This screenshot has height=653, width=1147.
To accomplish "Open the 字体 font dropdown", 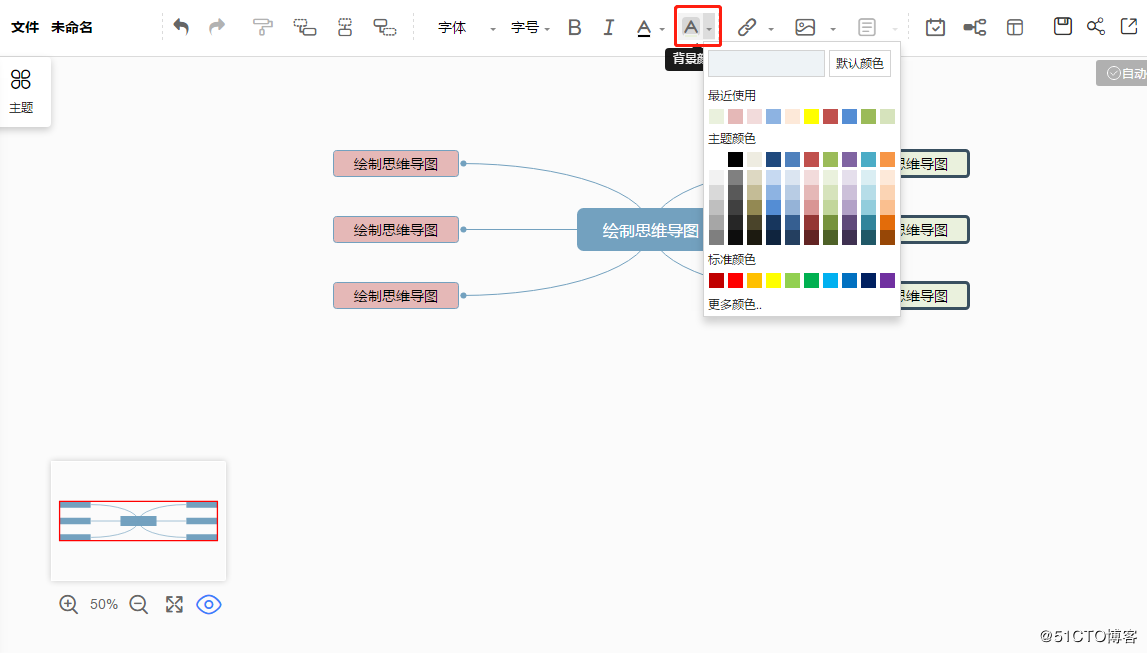I will [x=467, y=28].
